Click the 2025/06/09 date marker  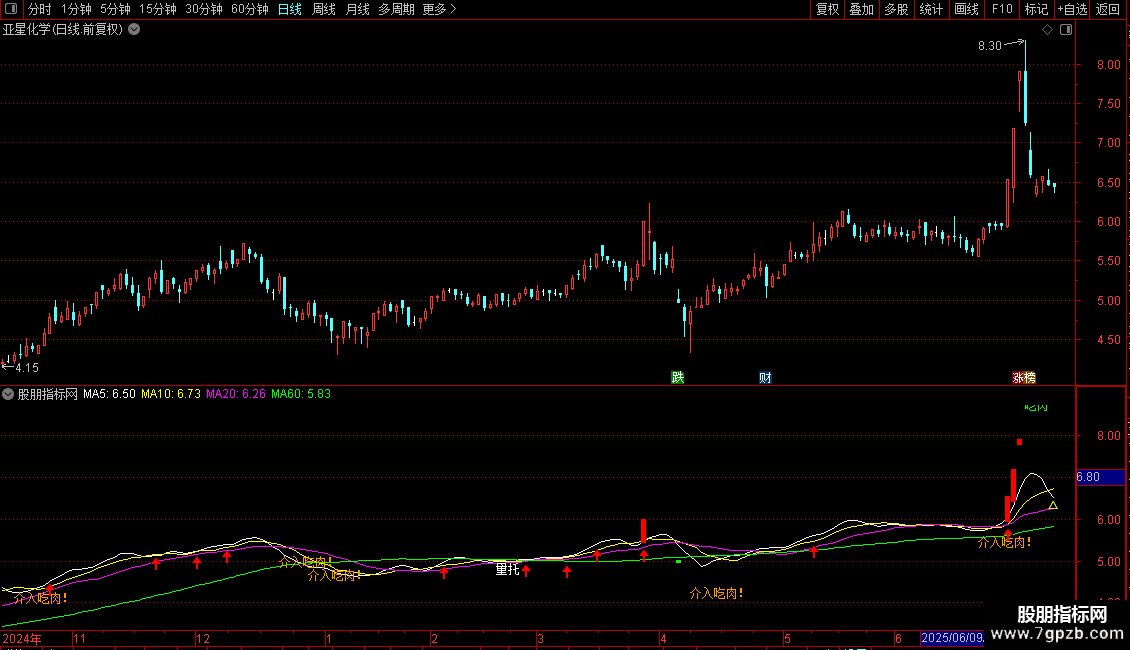click(952, 638)
